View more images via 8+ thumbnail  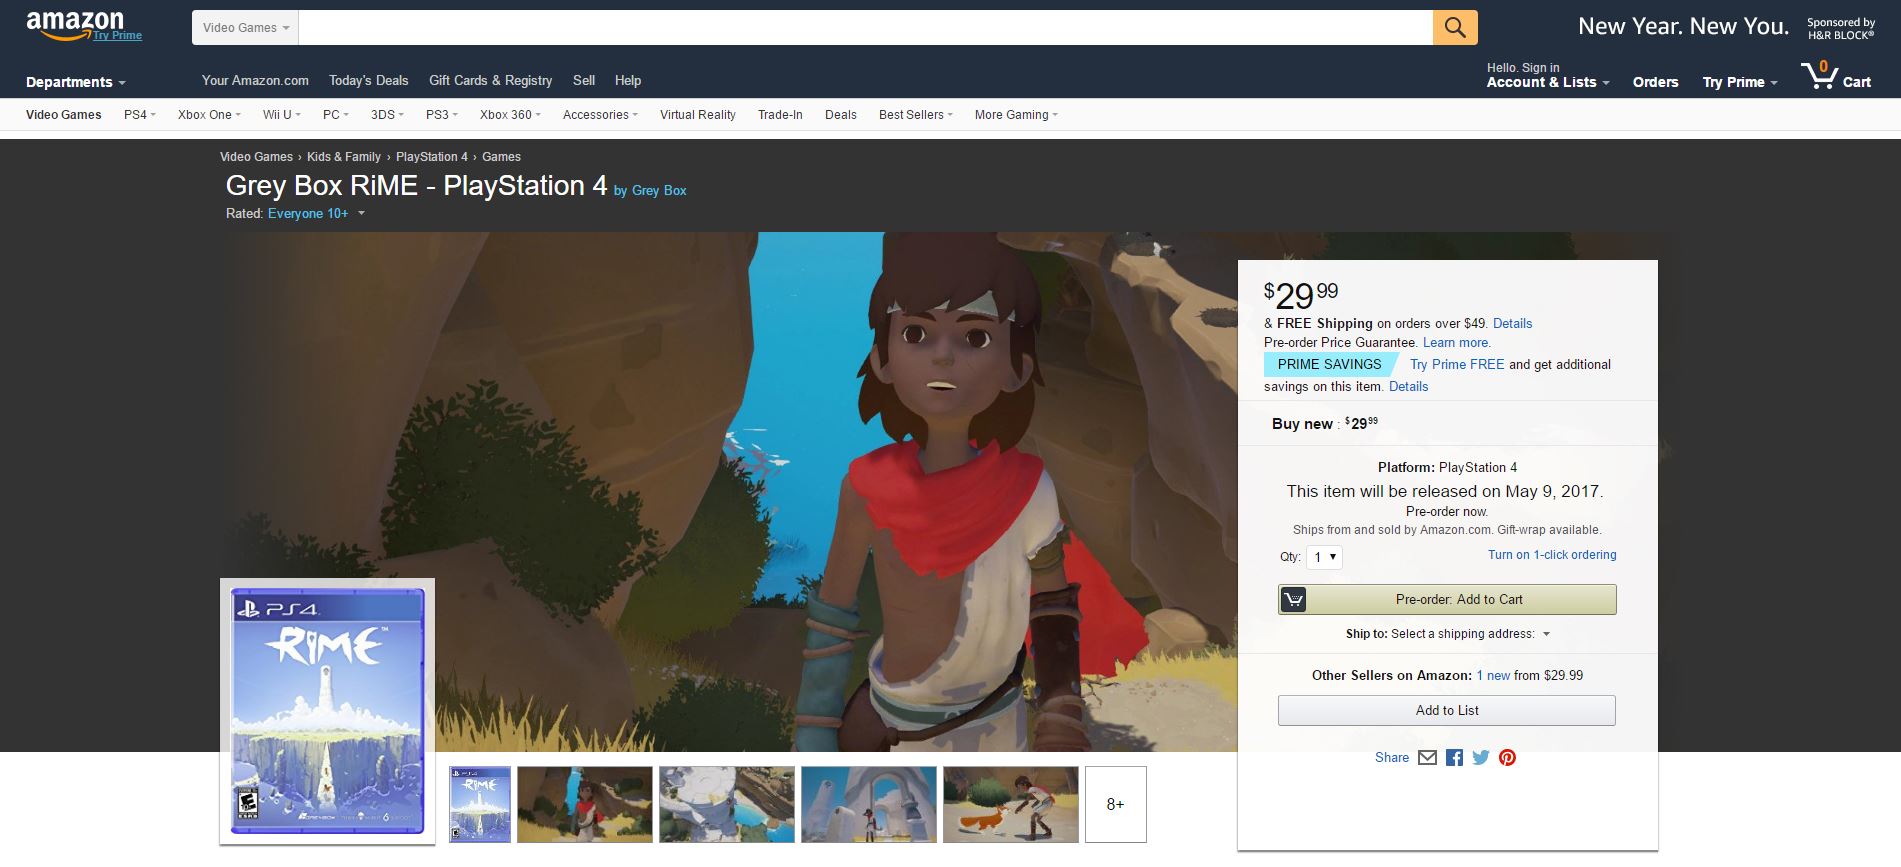[1115, 804]
